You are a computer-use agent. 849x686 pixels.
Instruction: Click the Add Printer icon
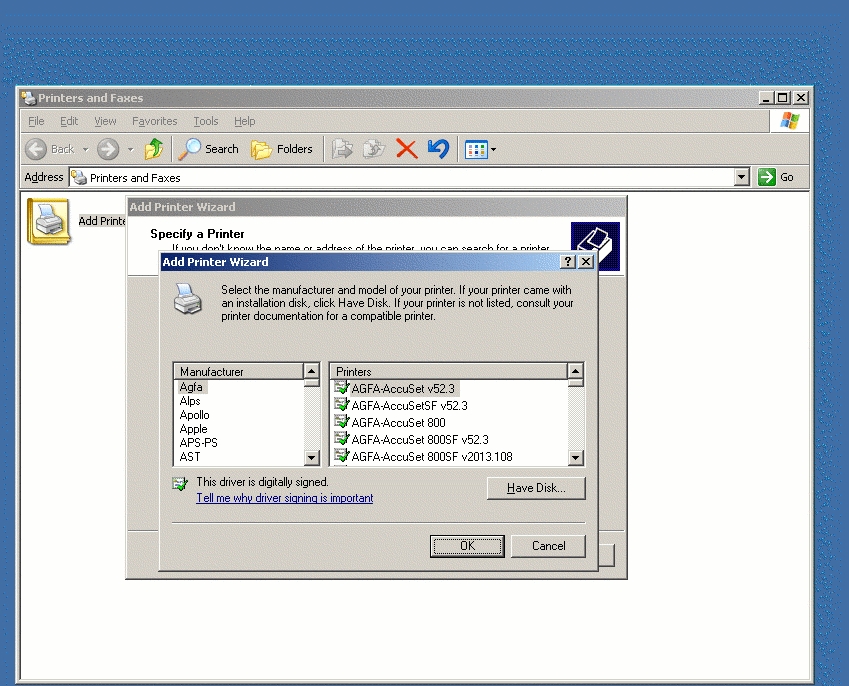(x=48, y=220)
